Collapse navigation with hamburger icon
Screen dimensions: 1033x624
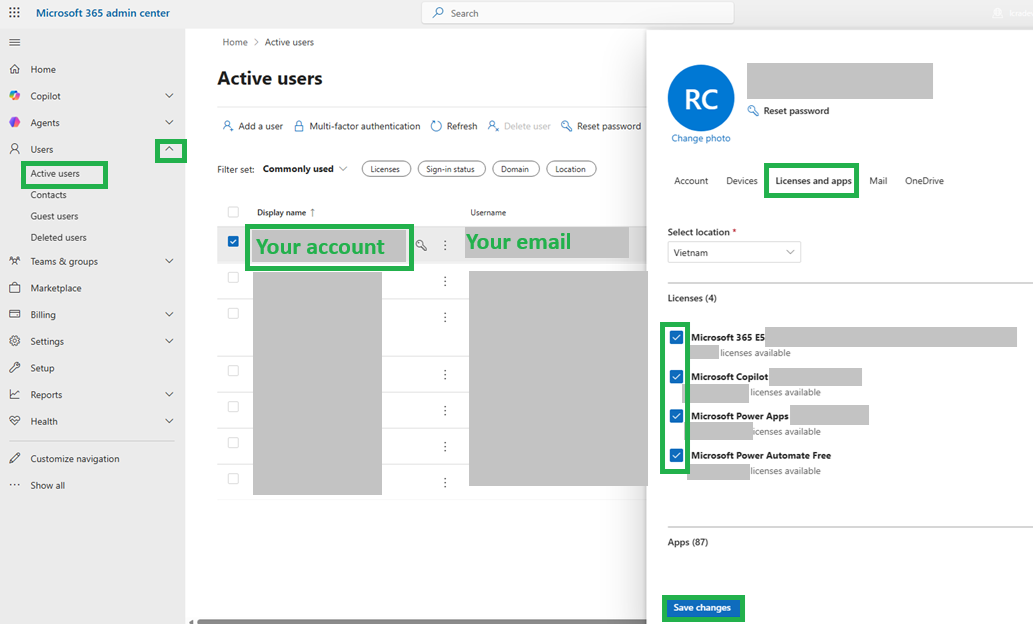14,42
